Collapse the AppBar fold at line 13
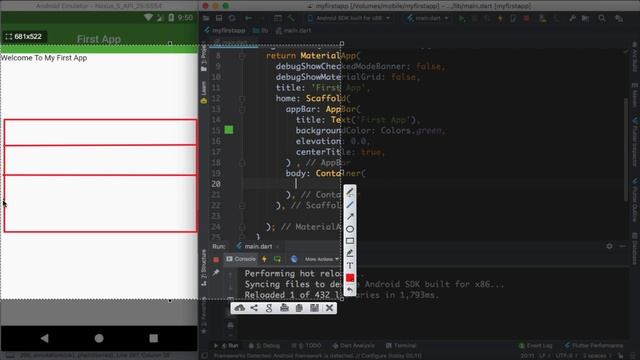This screenshot has height=360, width=640. [242, 109]
